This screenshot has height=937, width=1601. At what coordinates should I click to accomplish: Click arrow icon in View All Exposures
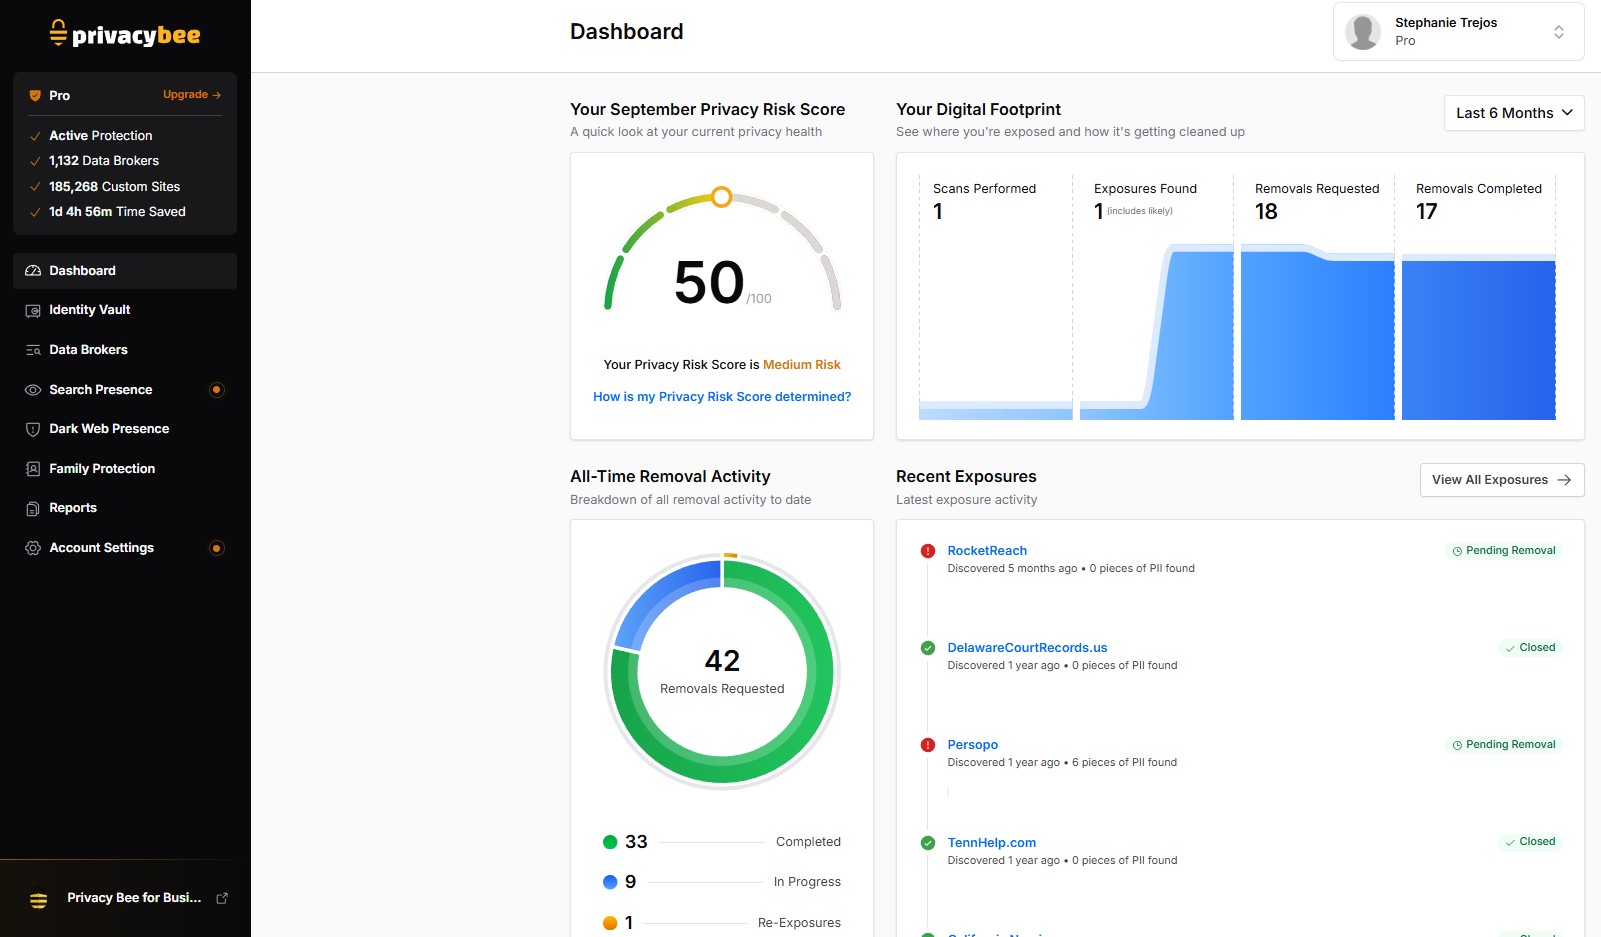(1564, 480)
